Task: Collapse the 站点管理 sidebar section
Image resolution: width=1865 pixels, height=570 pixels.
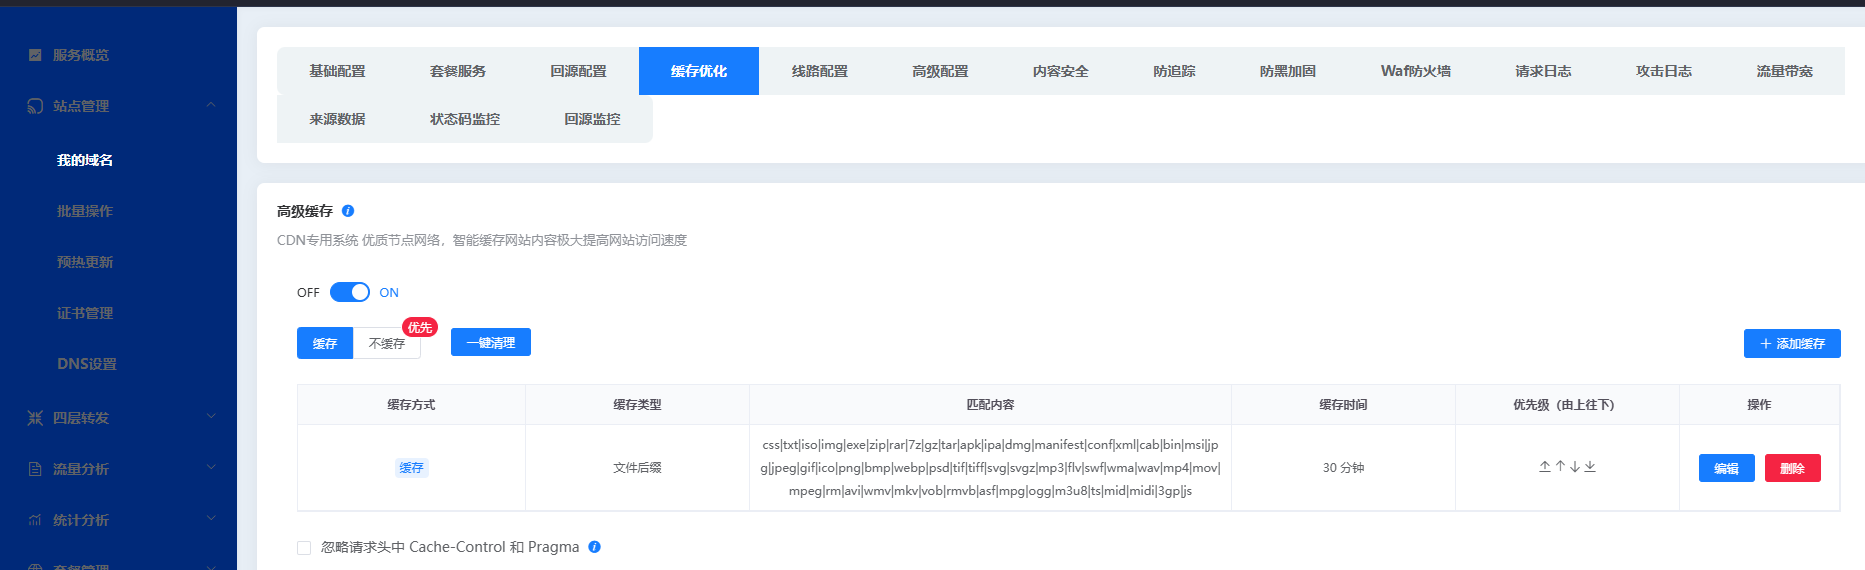Action: pyautogui.click(x=210, y=105)
